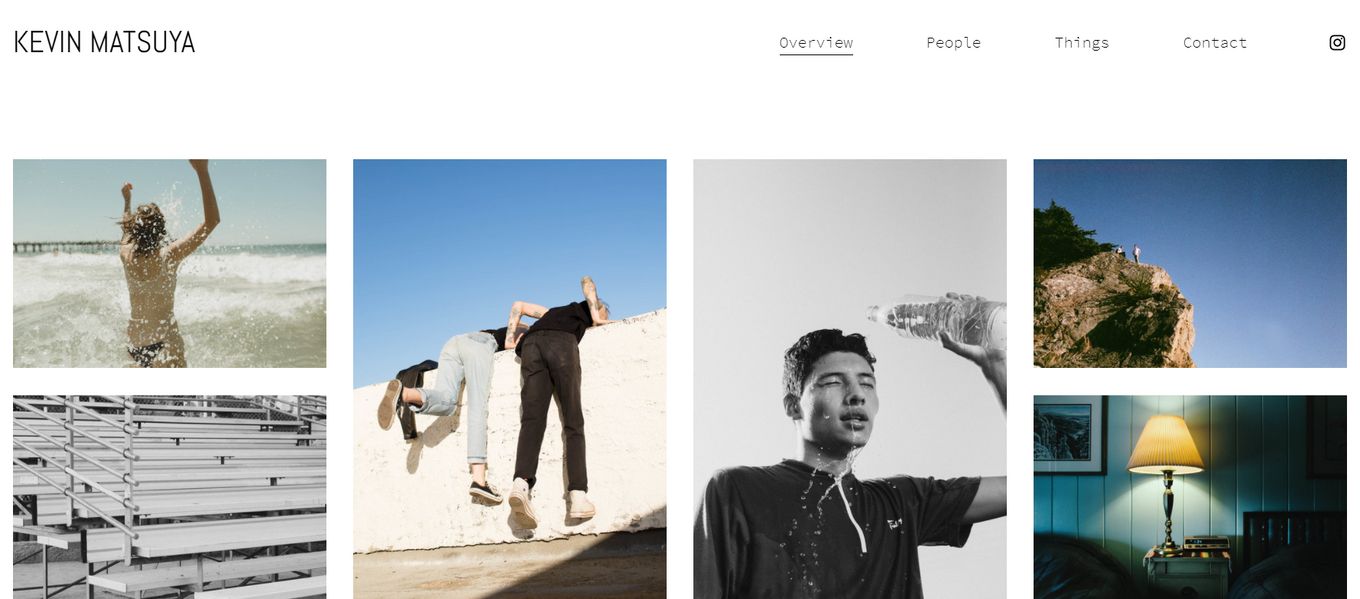The height and width of the screenshot is (599, 1360).
Task: Open the two people leaning over wall photo
Action: [x=509, y=379]
